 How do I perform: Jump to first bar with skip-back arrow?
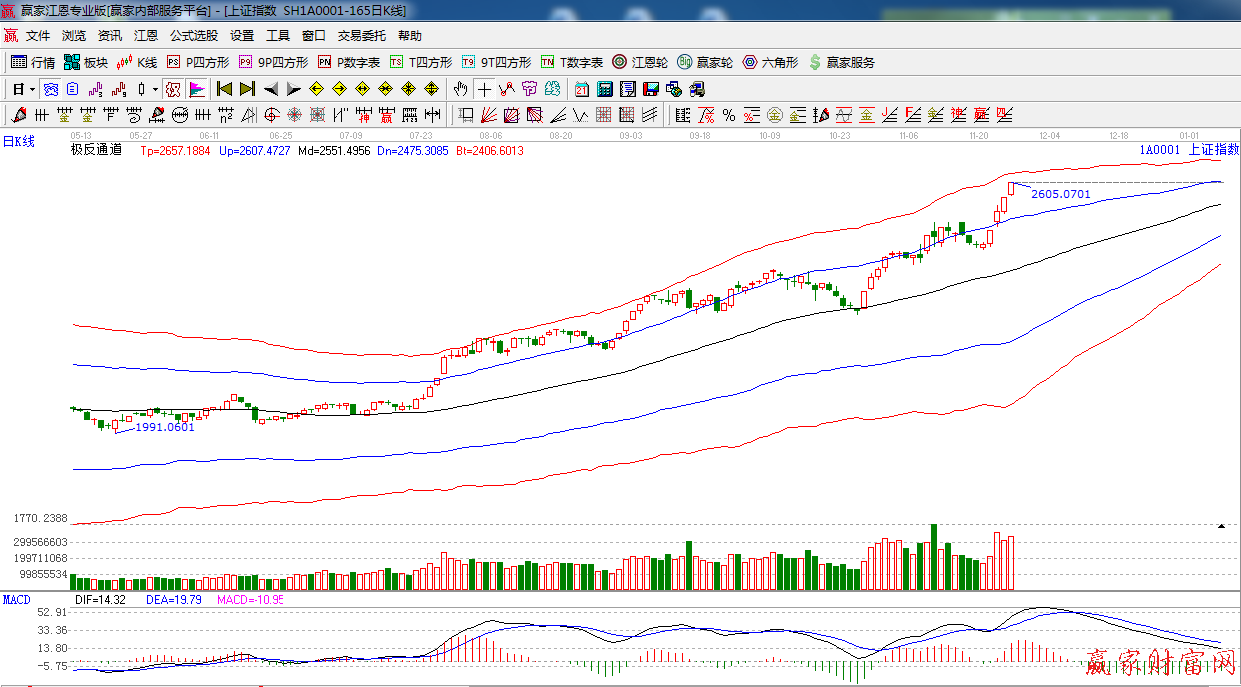pyautogui.click(x=224, y=89)
